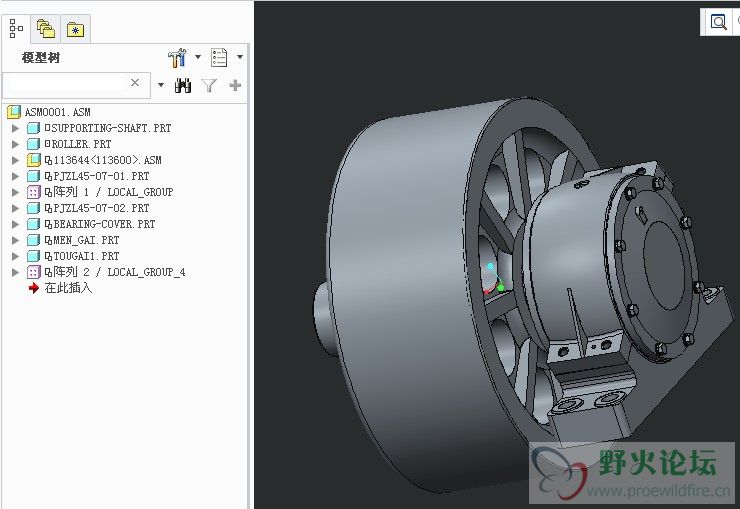
Task: Select 阵列 1 / LOCAL_GROUP pattern
Action: [109, 192]
